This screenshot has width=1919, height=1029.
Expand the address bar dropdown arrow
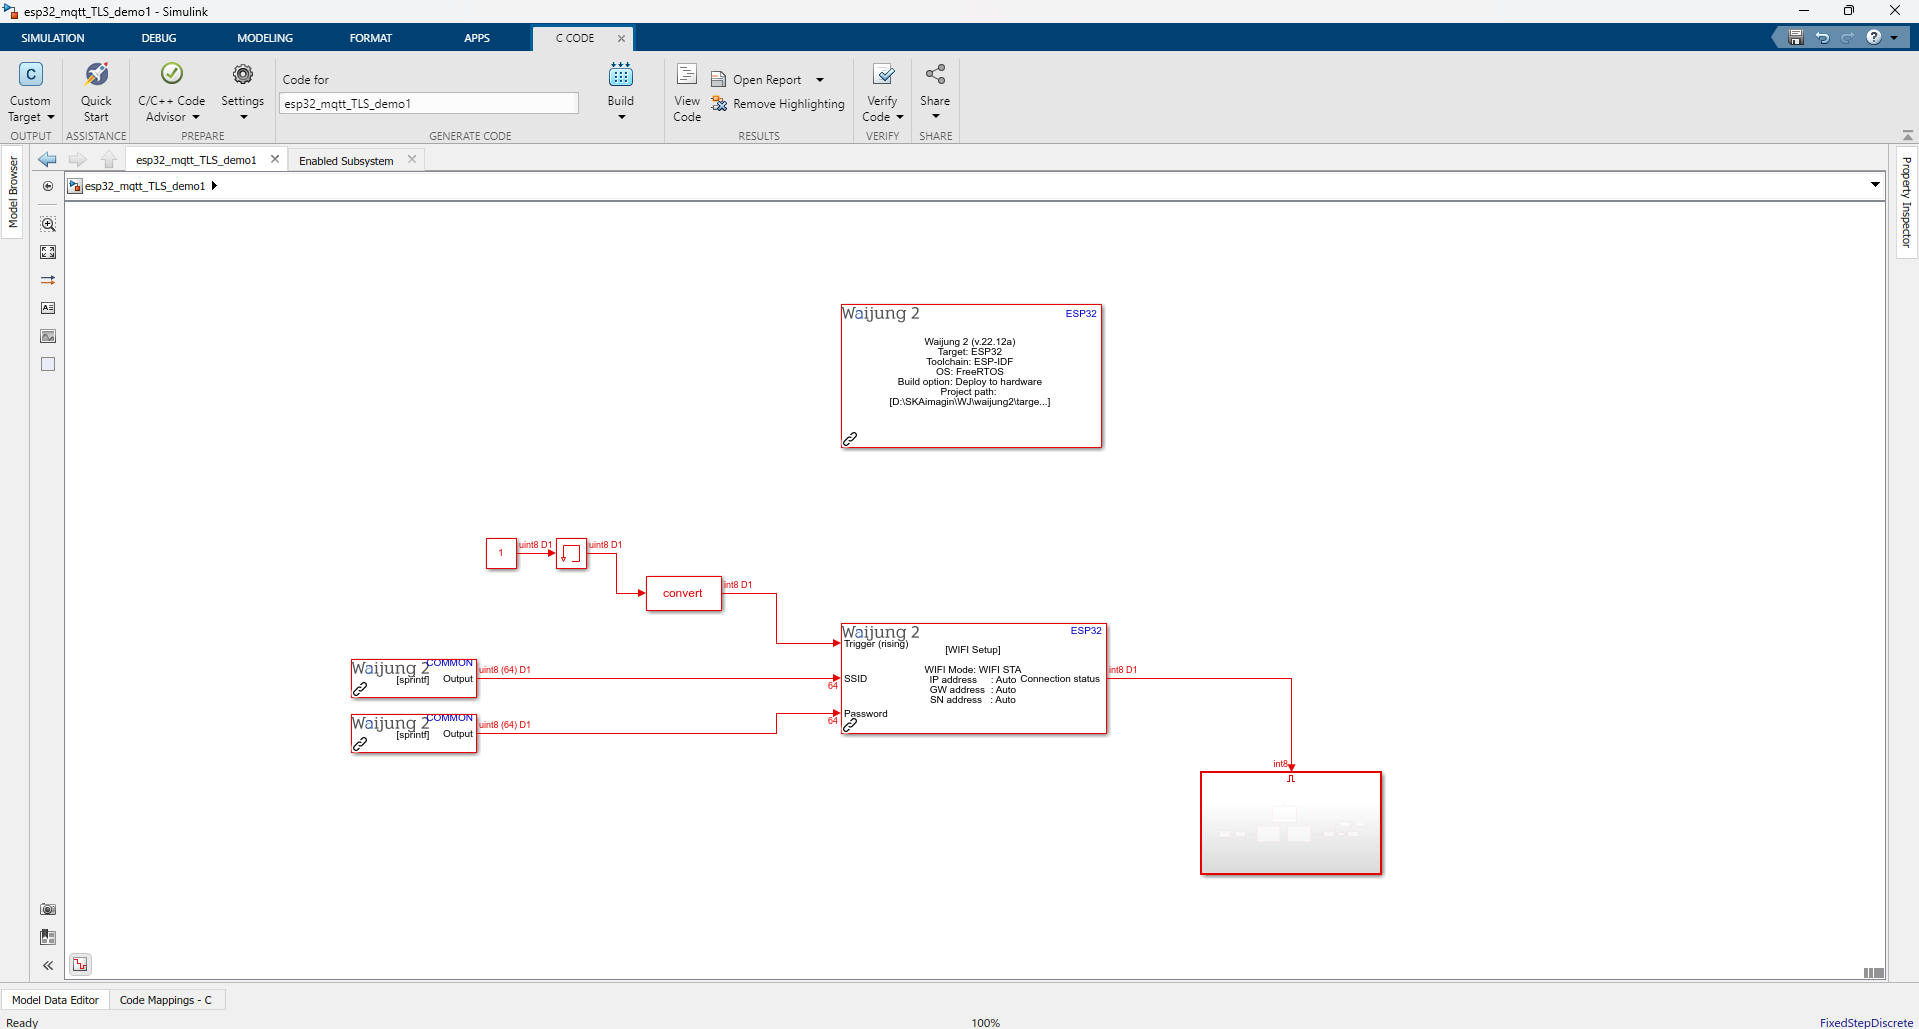[1875, 184]
